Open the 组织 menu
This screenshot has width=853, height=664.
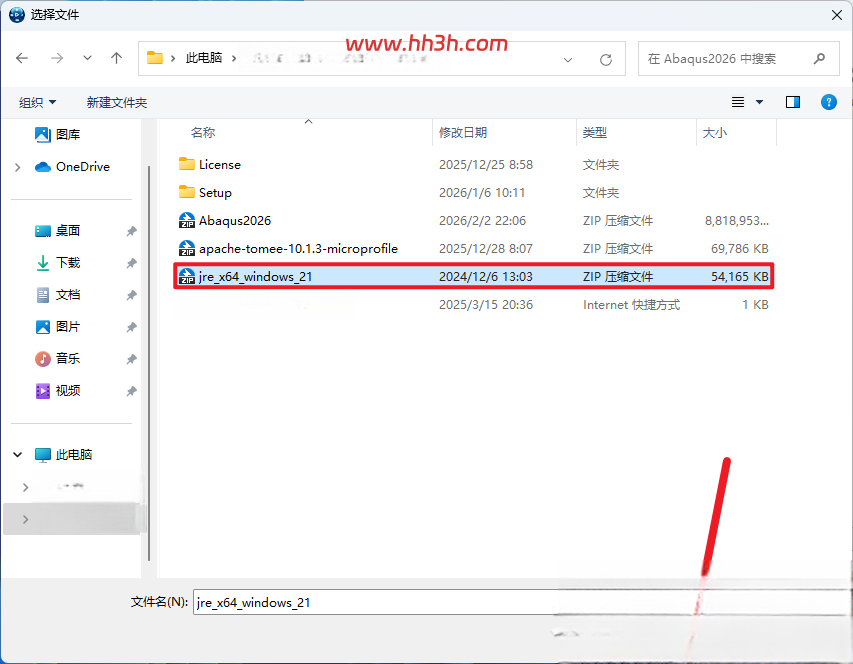(x=38, y=102)
